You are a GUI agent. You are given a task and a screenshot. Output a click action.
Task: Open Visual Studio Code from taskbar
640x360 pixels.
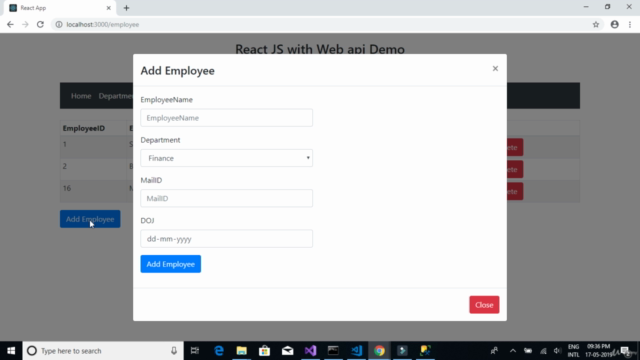tap(356, 351)
